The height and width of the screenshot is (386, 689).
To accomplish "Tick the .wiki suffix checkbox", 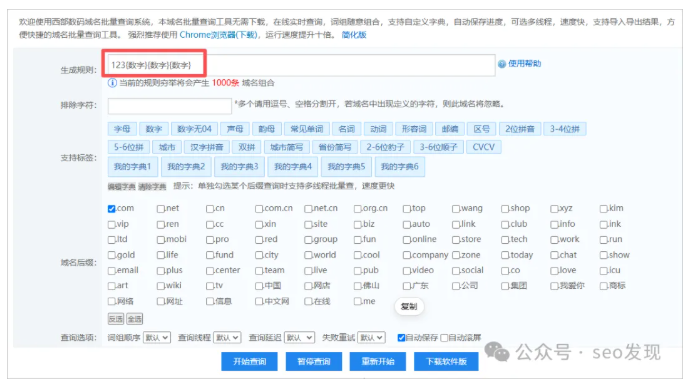I will click(x=161, y=286).
